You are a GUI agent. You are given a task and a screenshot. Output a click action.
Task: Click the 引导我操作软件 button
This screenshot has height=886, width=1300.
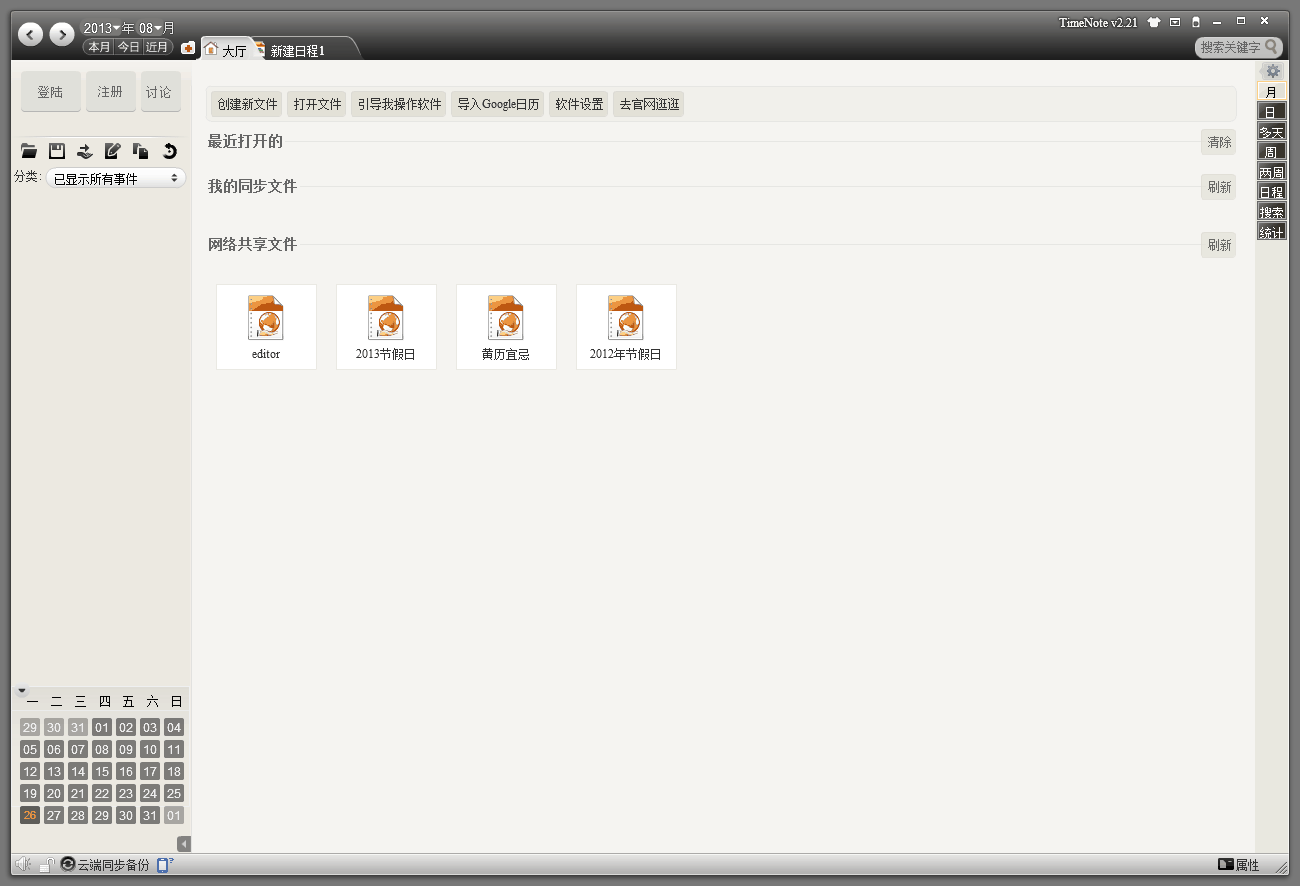click(x=399, y=104)
